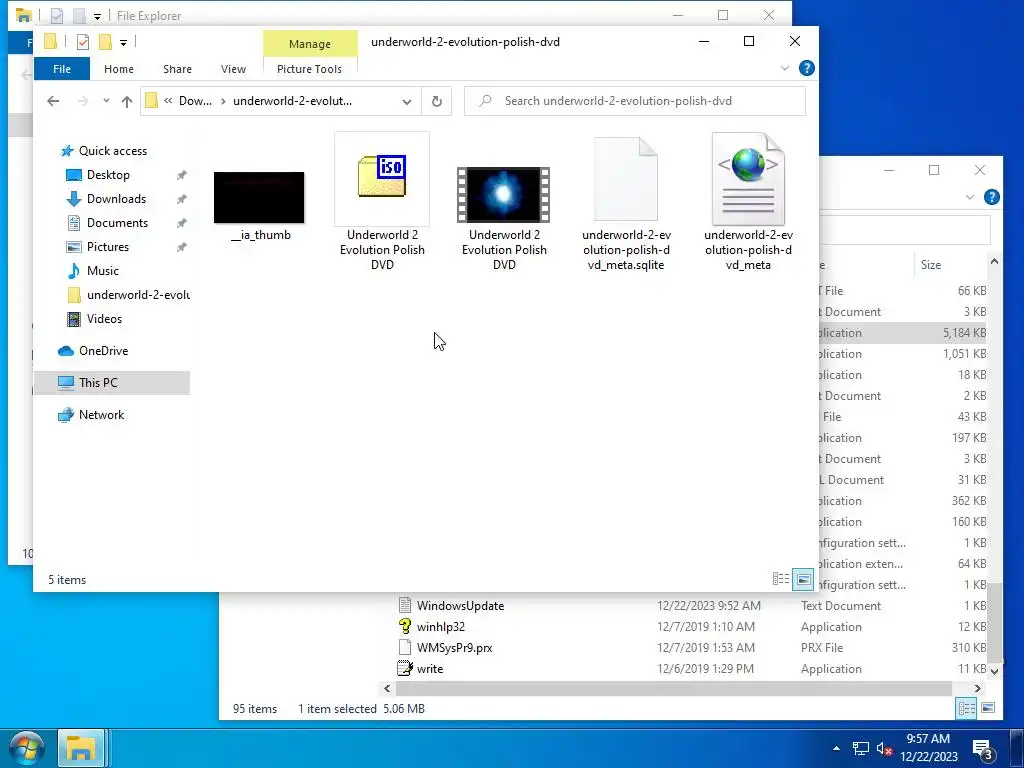This screenshot has width=1024, height=768.
Task: Open help in the back Explorer window
Action: tap(991, 197)
